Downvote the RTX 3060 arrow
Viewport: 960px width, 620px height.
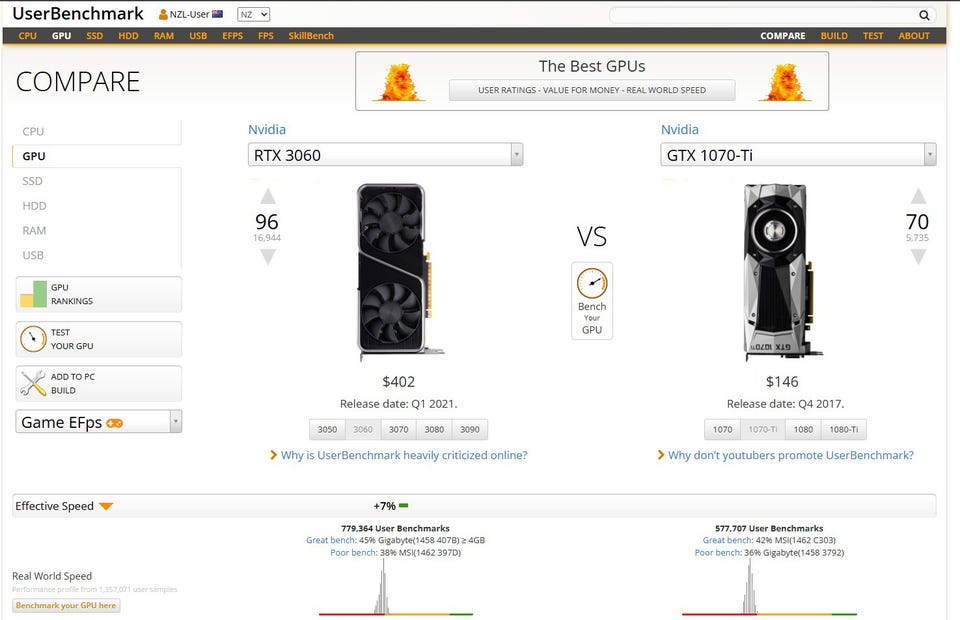click(x=268, y=257)
